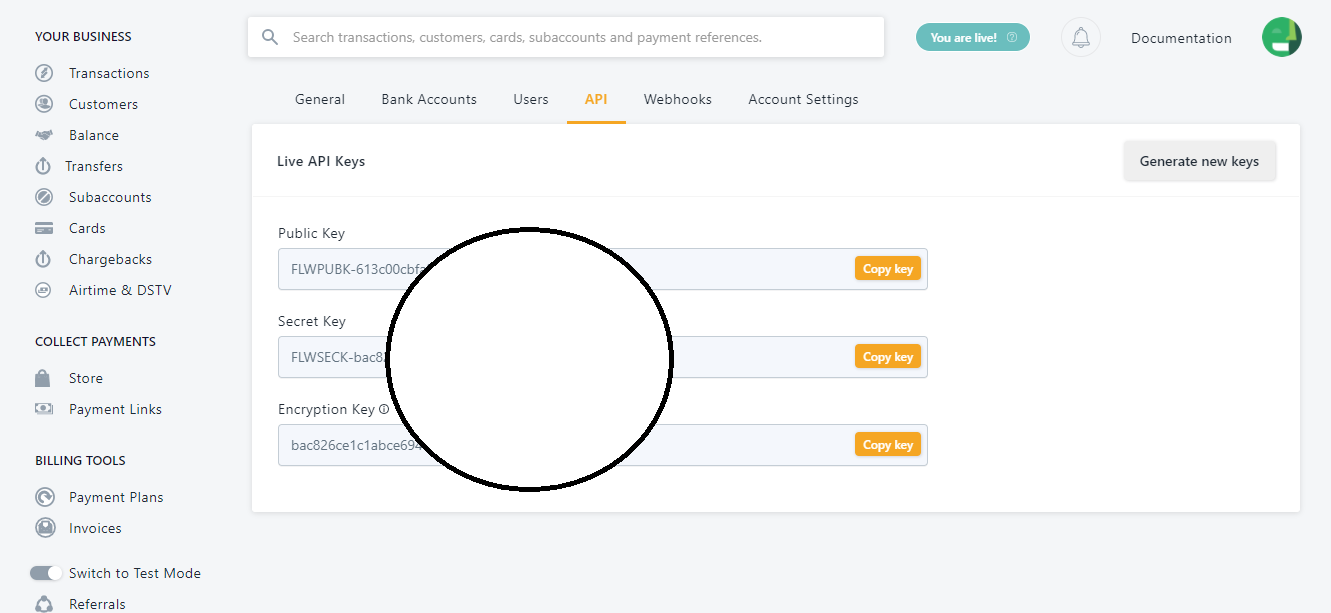The height and width of the screenshot is (613, 1331).
Task: Go to Invoices page
Action: coord(95,528)
